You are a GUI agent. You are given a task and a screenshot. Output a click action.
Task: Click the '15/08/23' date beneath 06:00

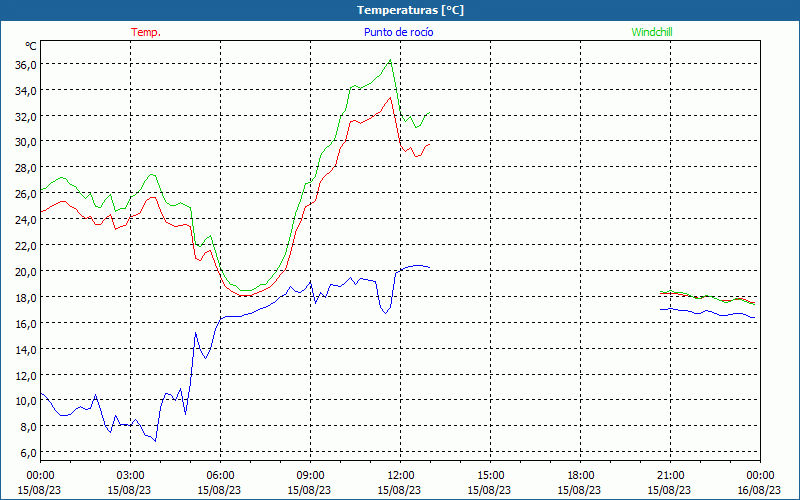click(x=219, y=490)
